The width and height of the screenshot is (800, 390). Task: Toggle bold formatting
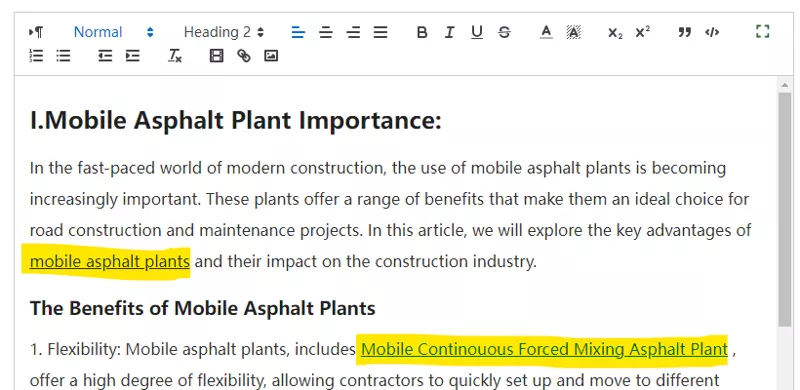[421, 32]
